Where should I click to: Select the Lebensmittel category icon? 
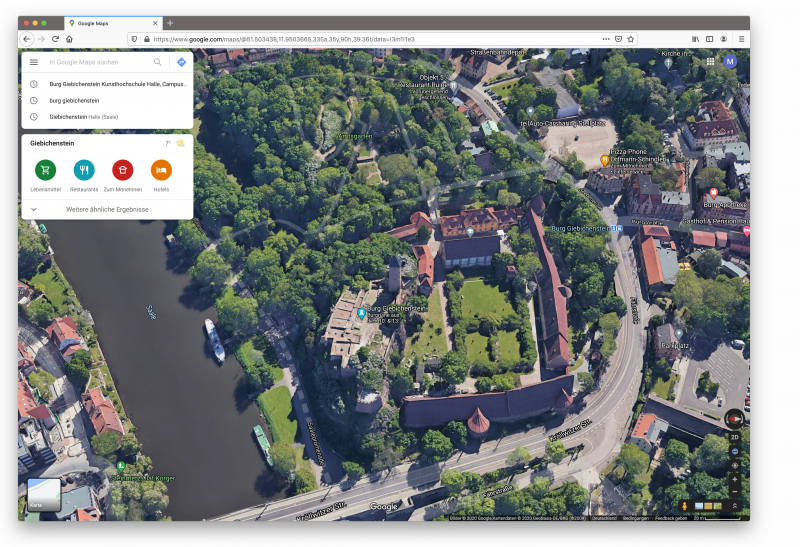click(45, 170)
